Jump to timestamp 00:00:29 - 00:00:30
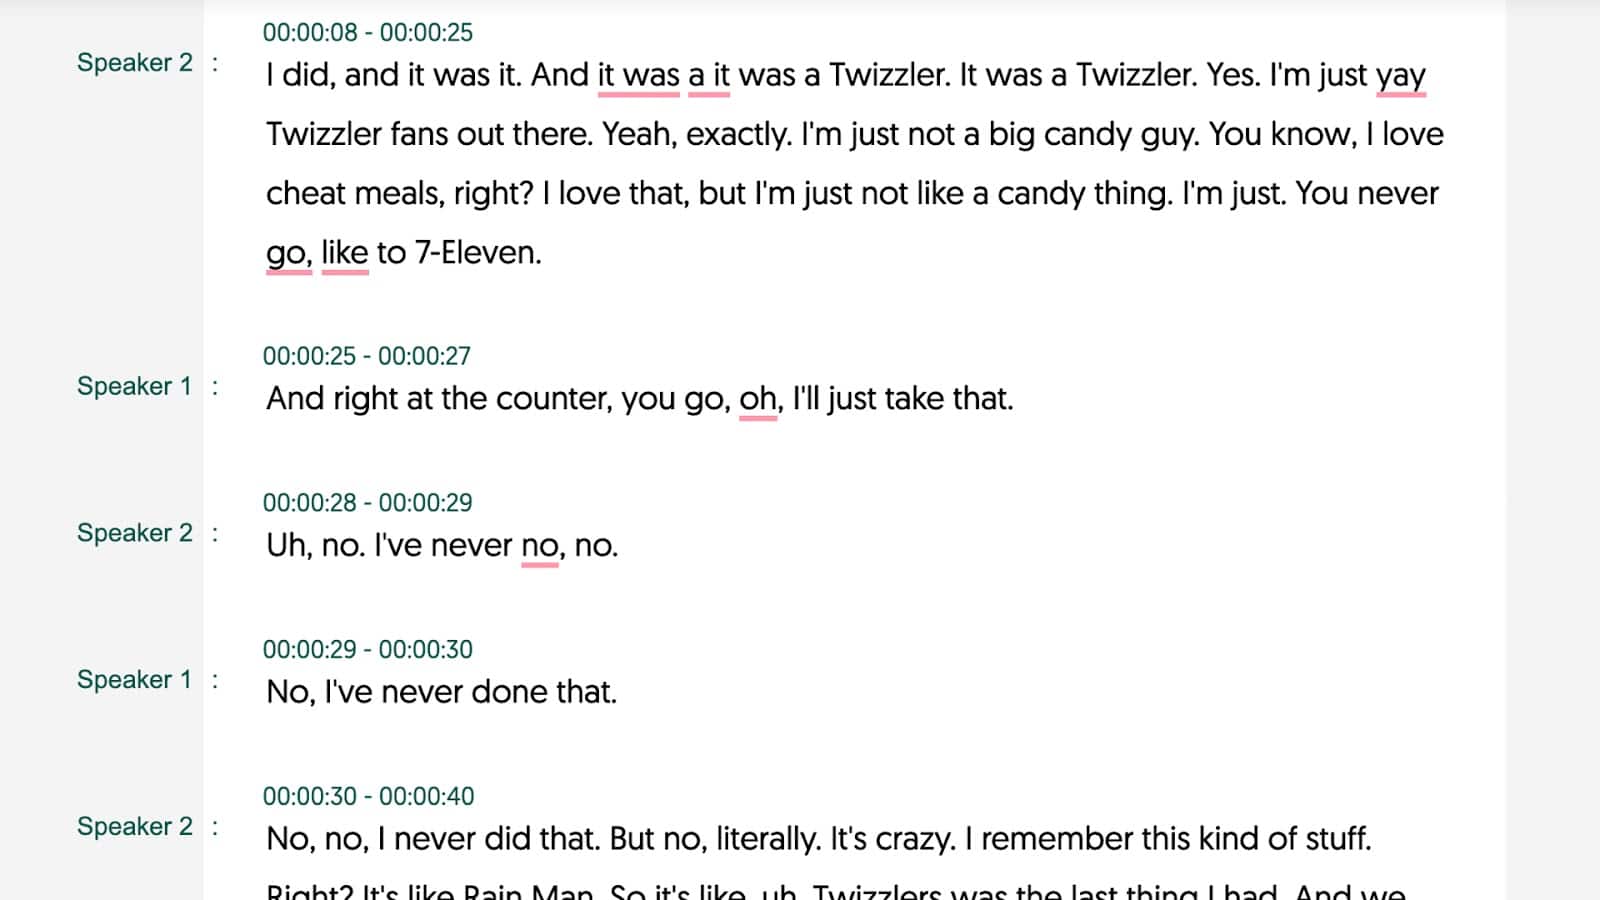 tap(367, 649)
